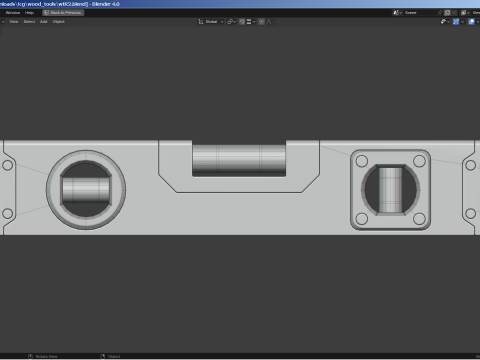Viewport: 480px width, 360px height.
Task: Click the pin scene icon
Action: [x=440, y=13]
